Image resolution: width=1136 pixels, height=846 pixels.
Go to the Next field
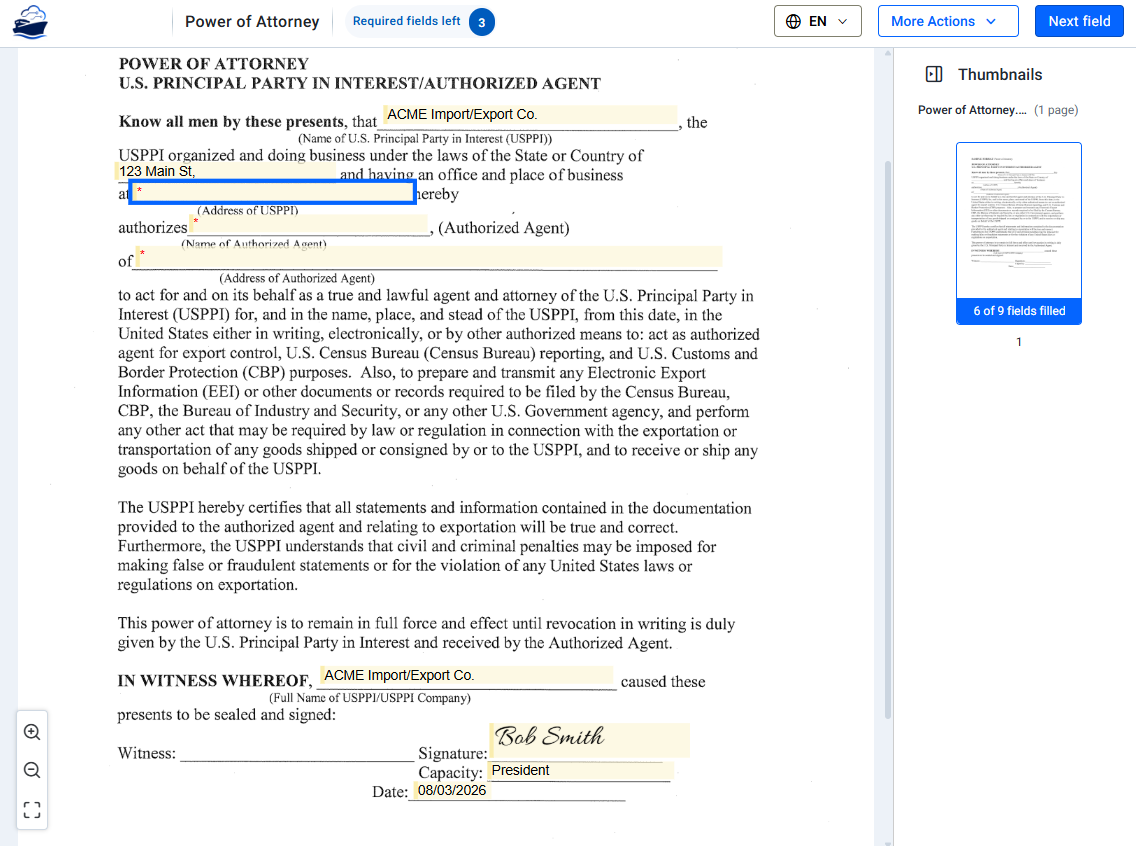coord(1079,21)
